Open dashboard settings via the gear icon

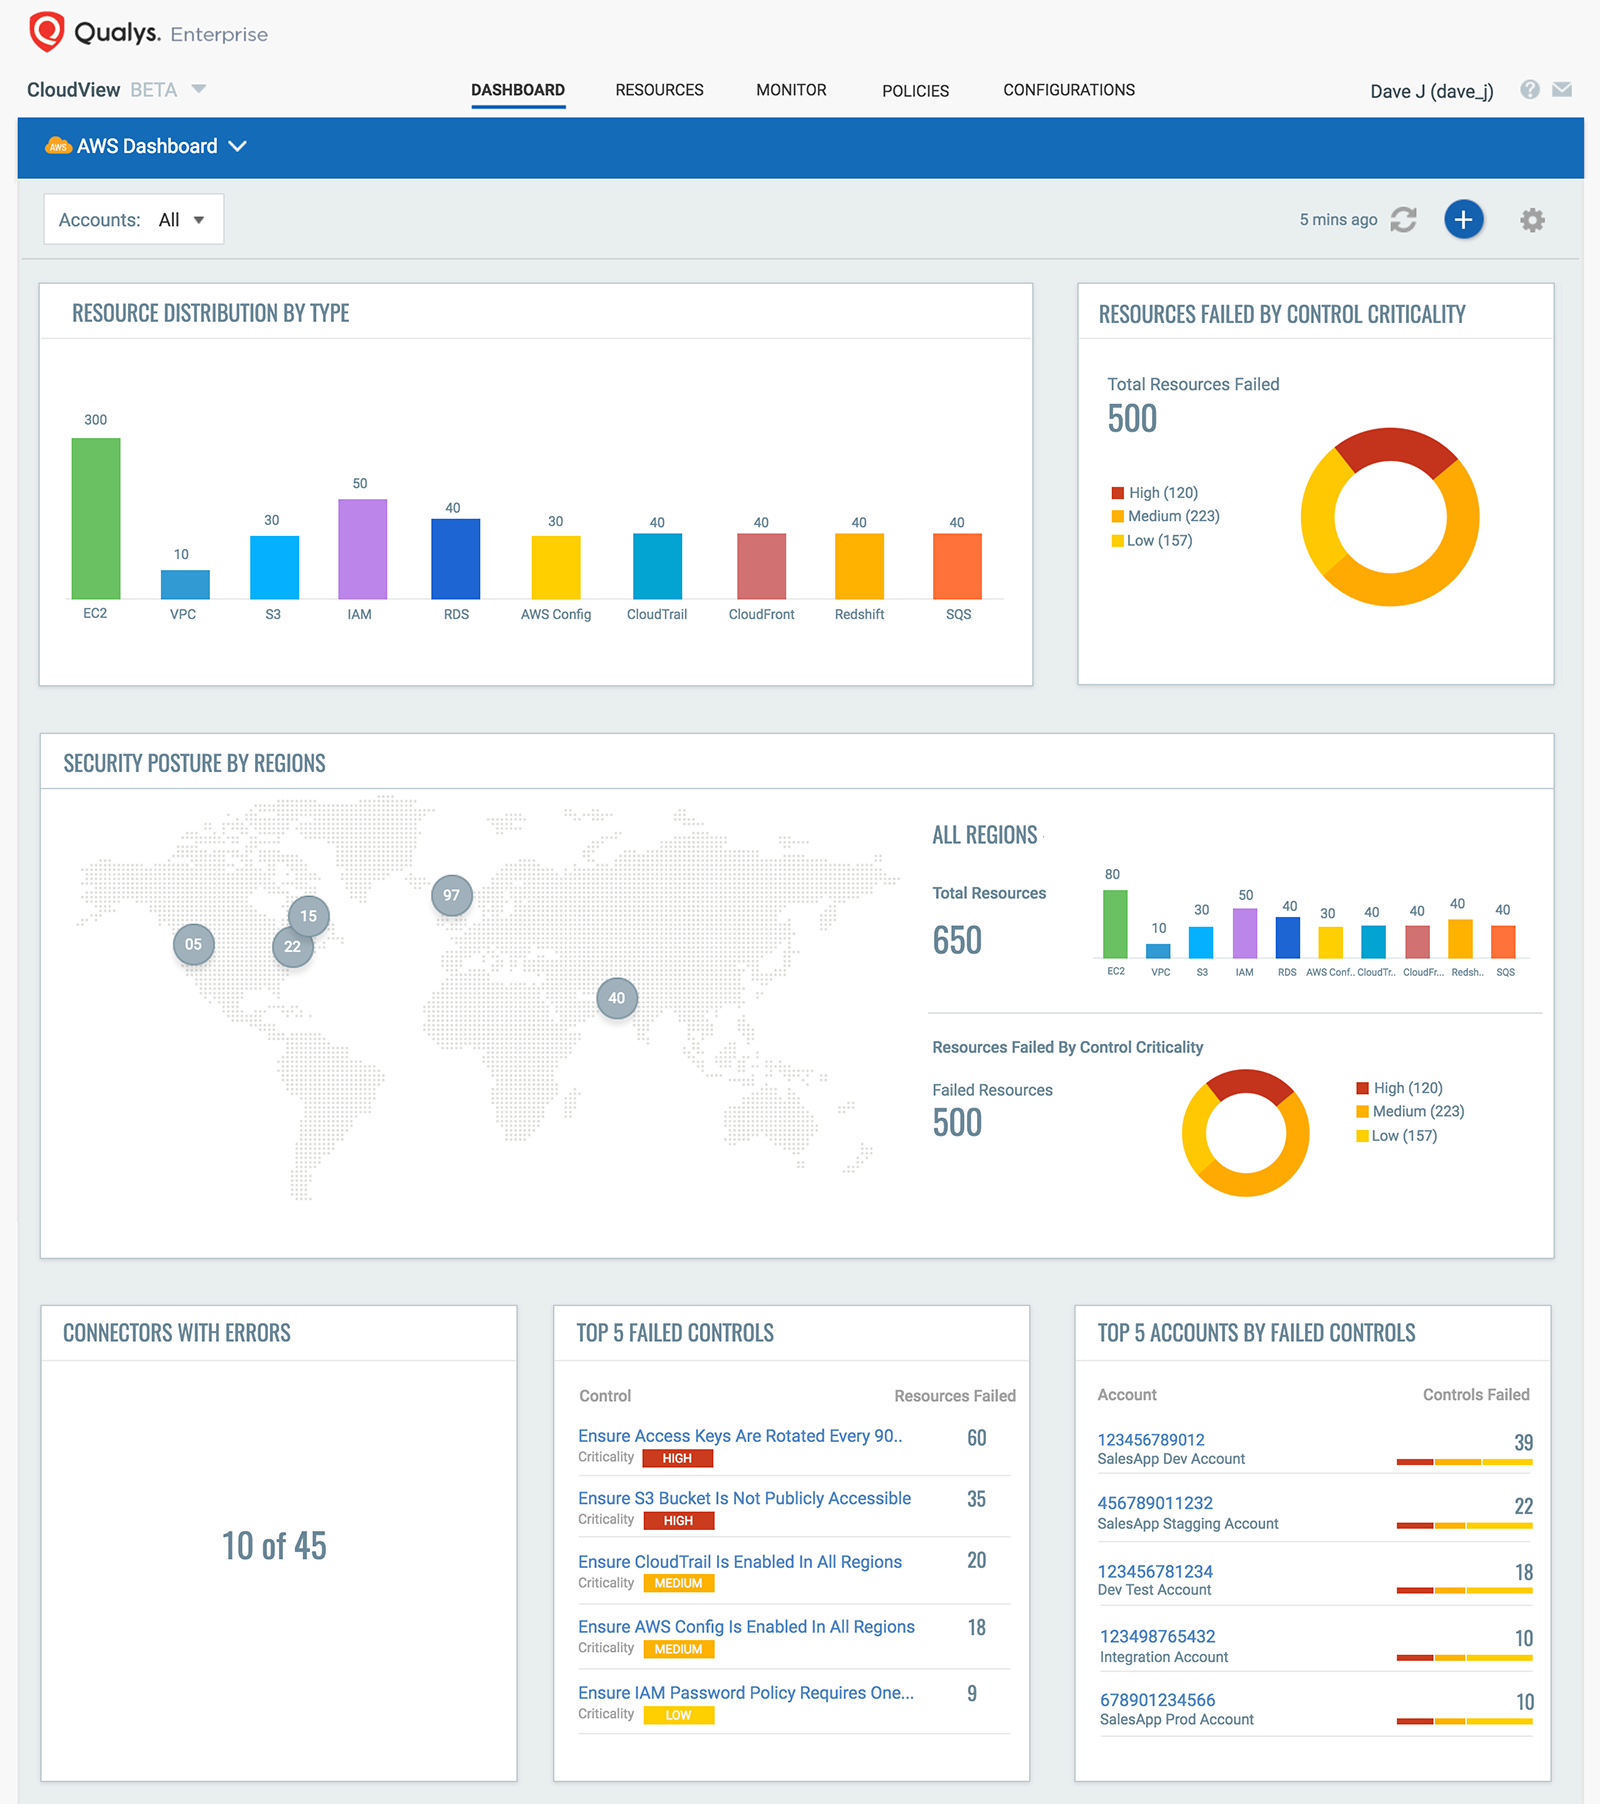[1531, 219]
